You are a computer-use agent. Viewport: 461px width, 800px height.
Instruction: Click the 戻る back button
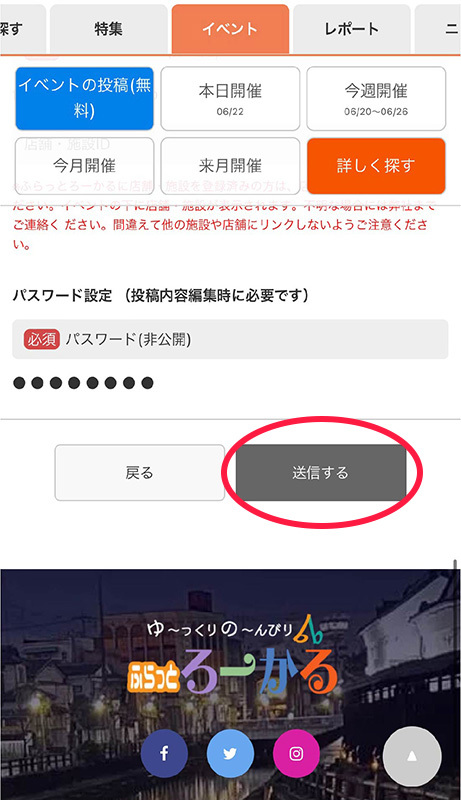[x=139, y=472]
